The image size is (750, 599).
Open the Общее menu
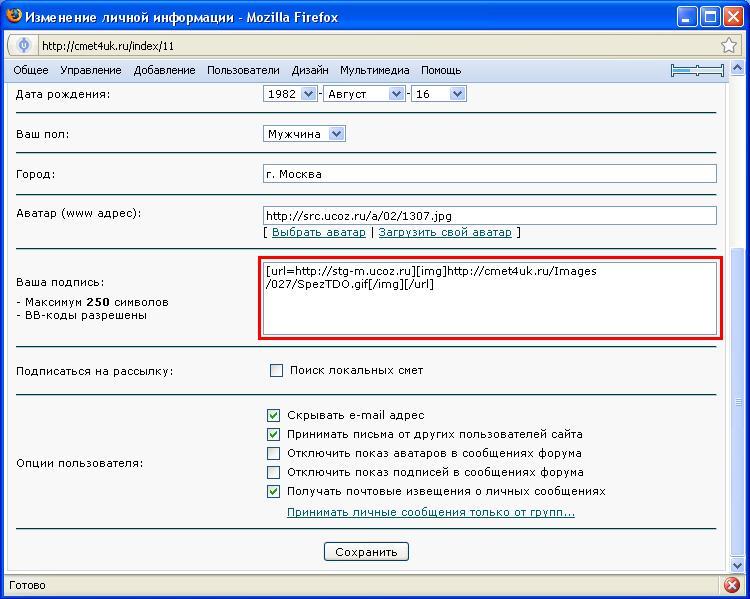(31, 70)
